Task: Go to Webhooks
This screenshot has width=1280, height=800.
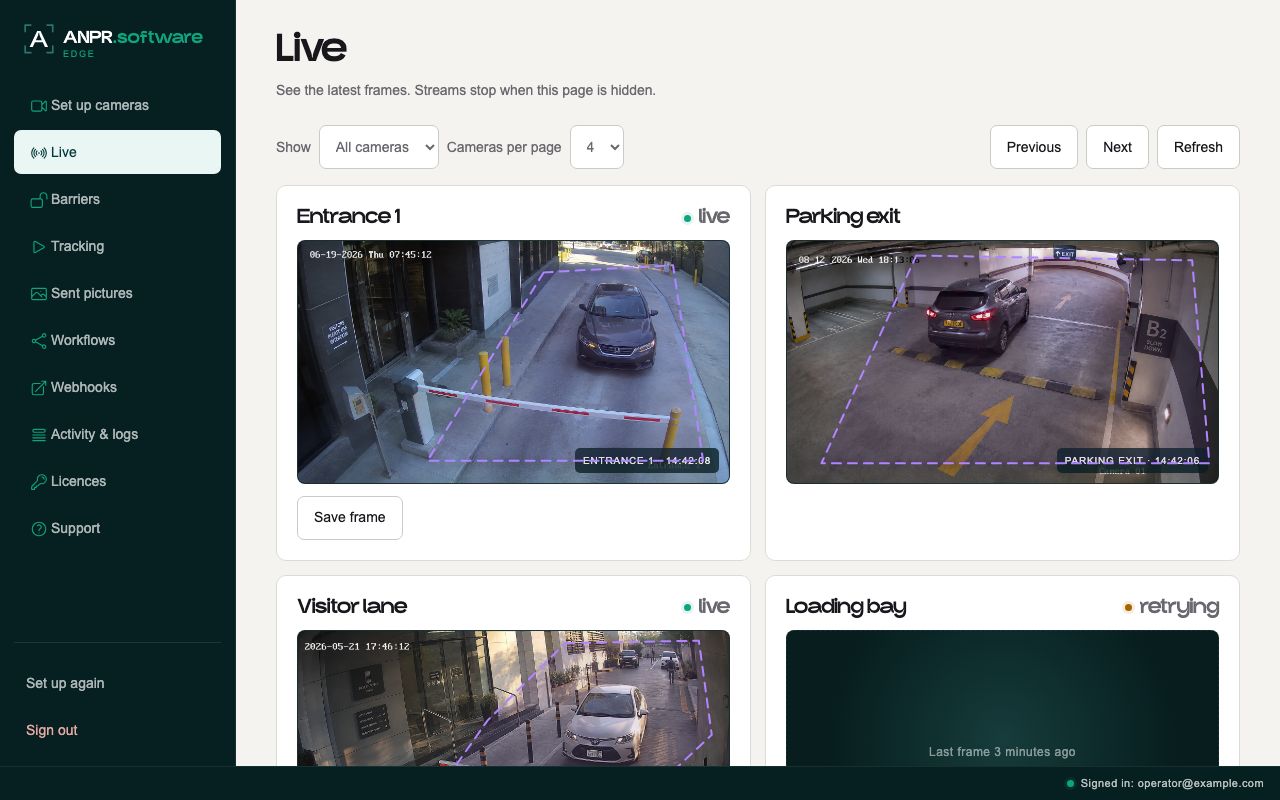Action: (x=117, y=387)
